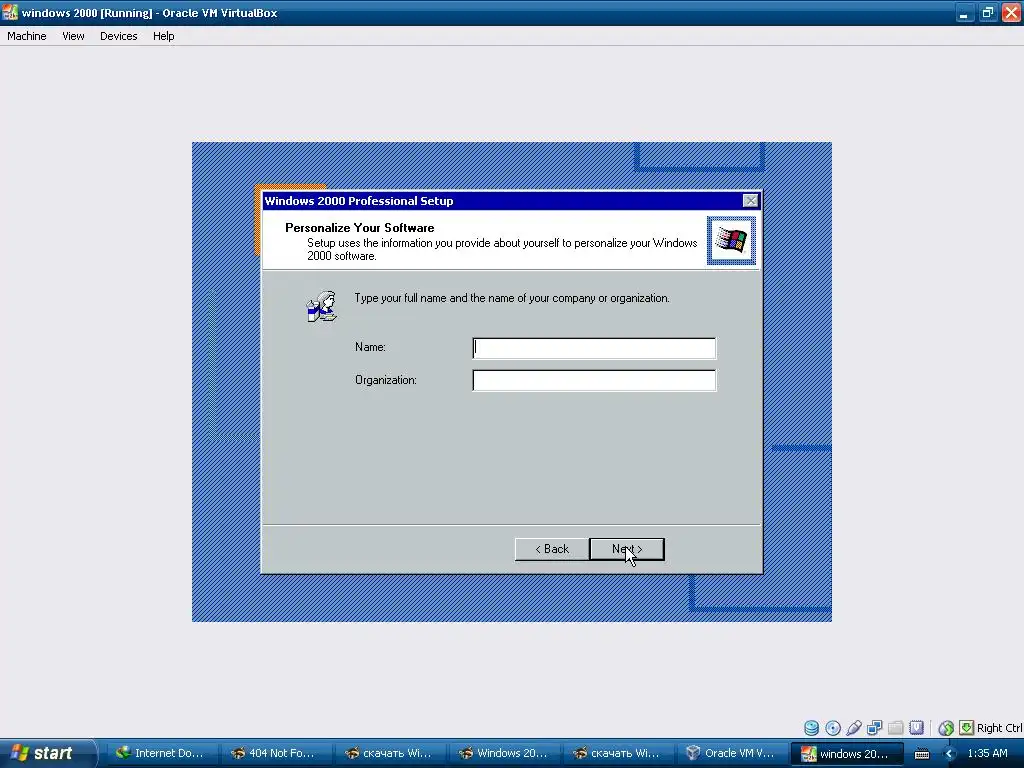Switch to Windows 20... browser taskbar window
The image size is (1024, 768).
pos(504,753)
